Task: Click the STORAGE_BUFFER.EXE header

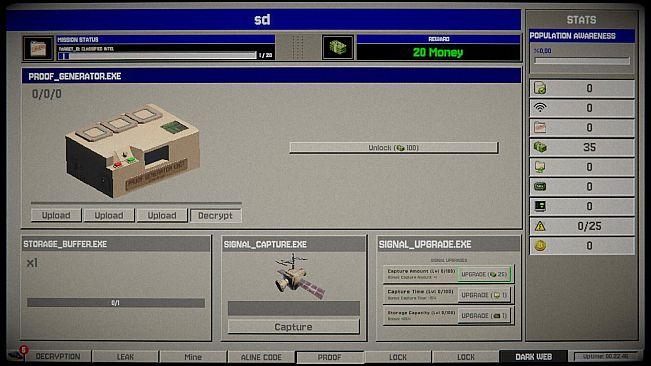Action: [116, 244]
